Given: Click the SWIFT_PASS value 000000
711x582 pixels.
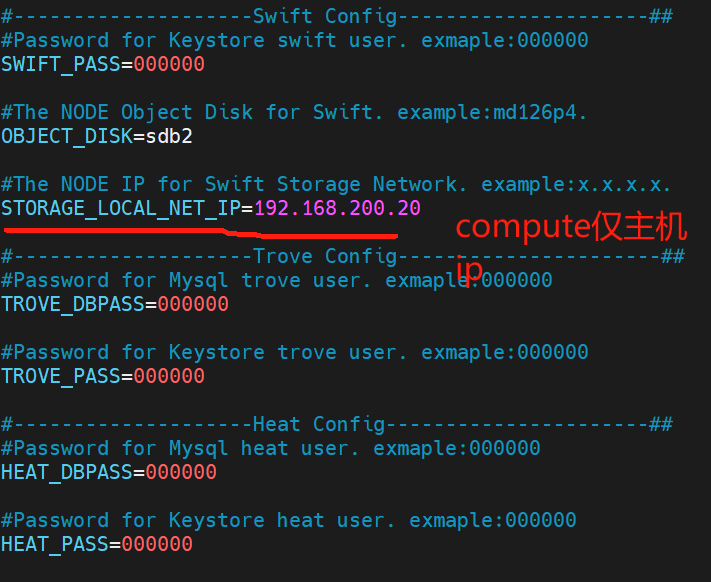Looking at the screenshot, I should [x=169, y=64].
